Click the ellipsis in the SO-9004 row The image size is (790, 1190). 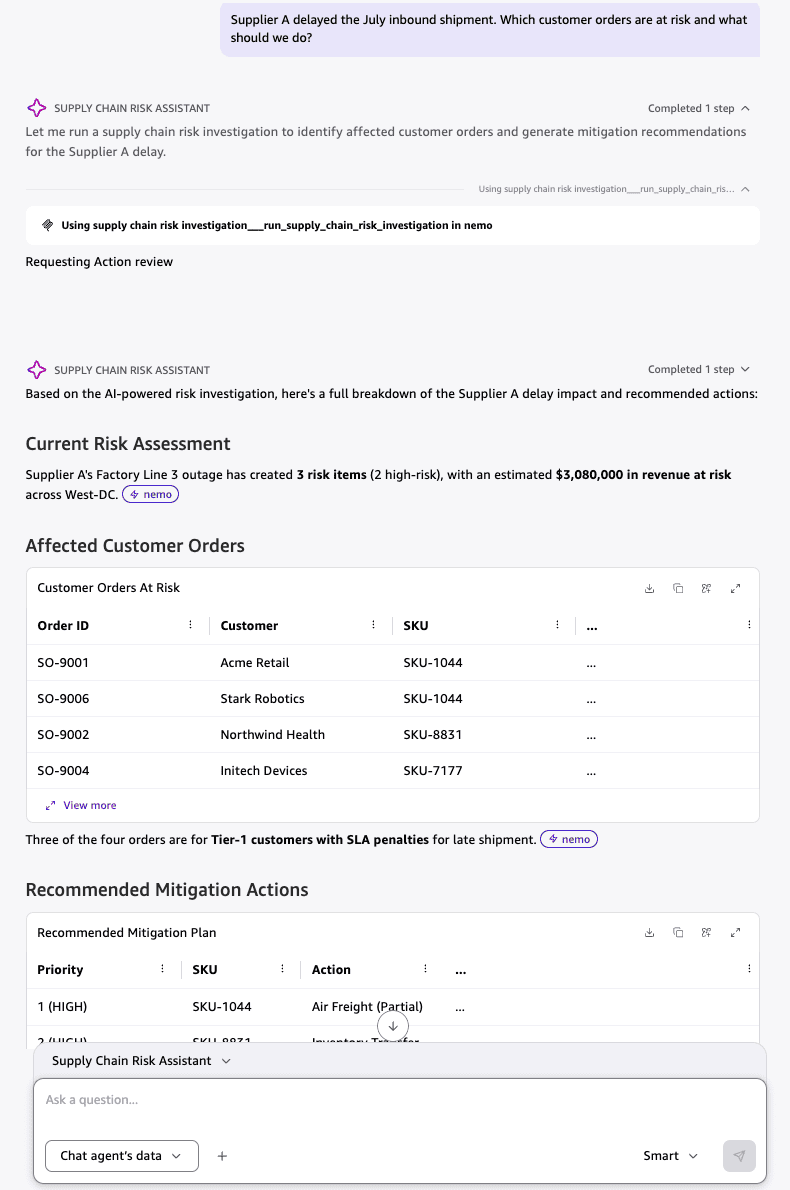591,772
